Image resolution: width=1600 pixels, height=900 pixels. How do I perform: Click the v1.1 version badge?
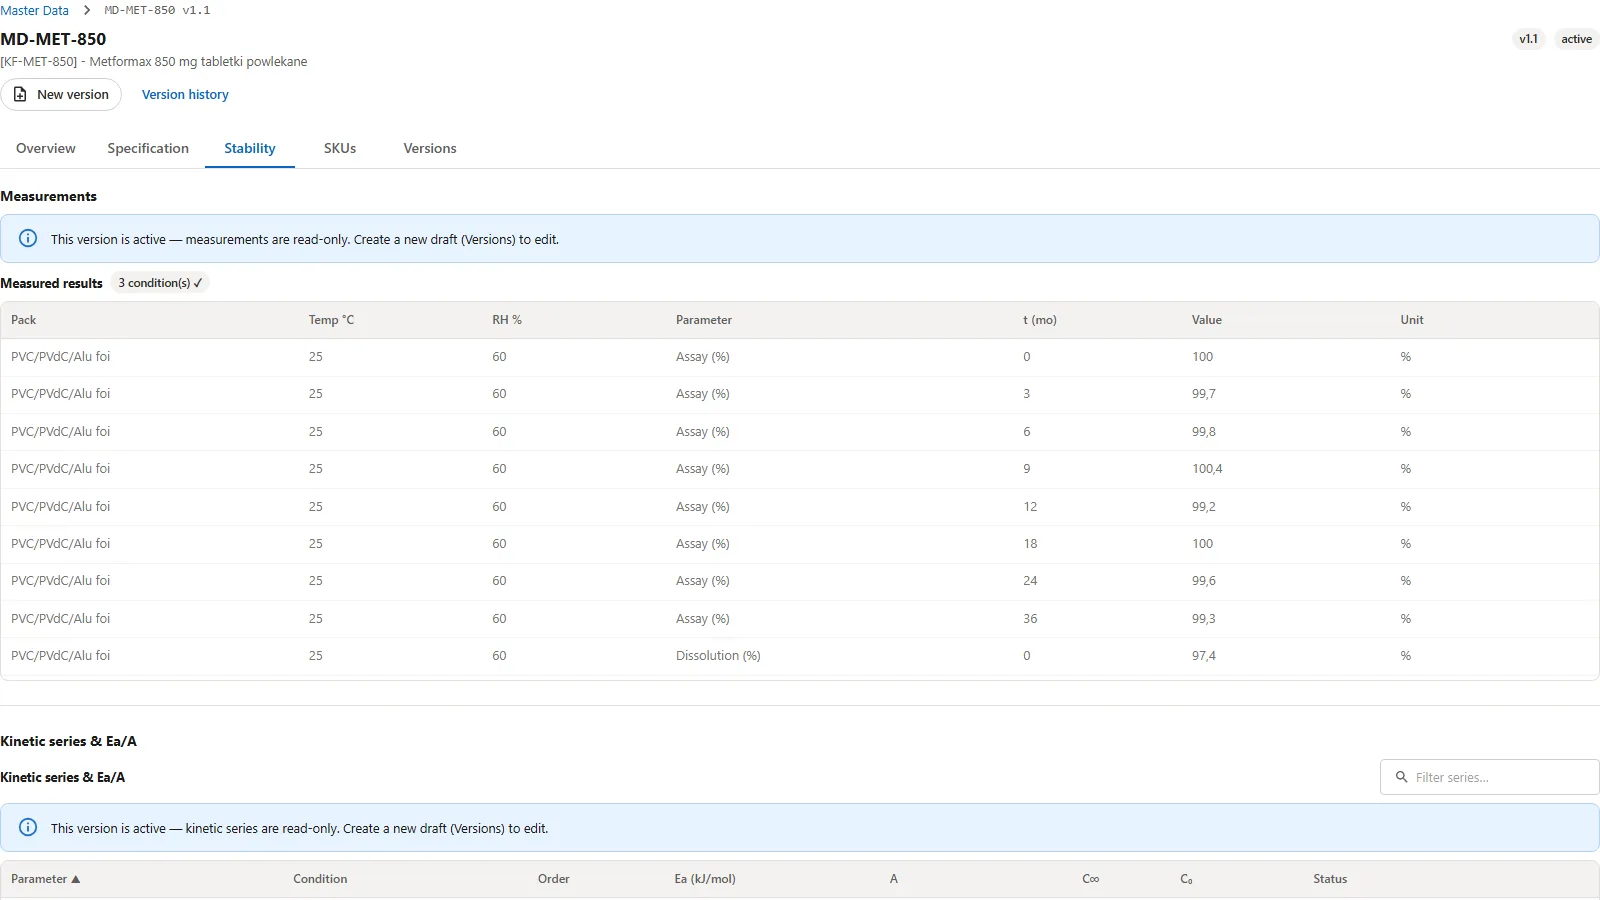click(1529, 39)
